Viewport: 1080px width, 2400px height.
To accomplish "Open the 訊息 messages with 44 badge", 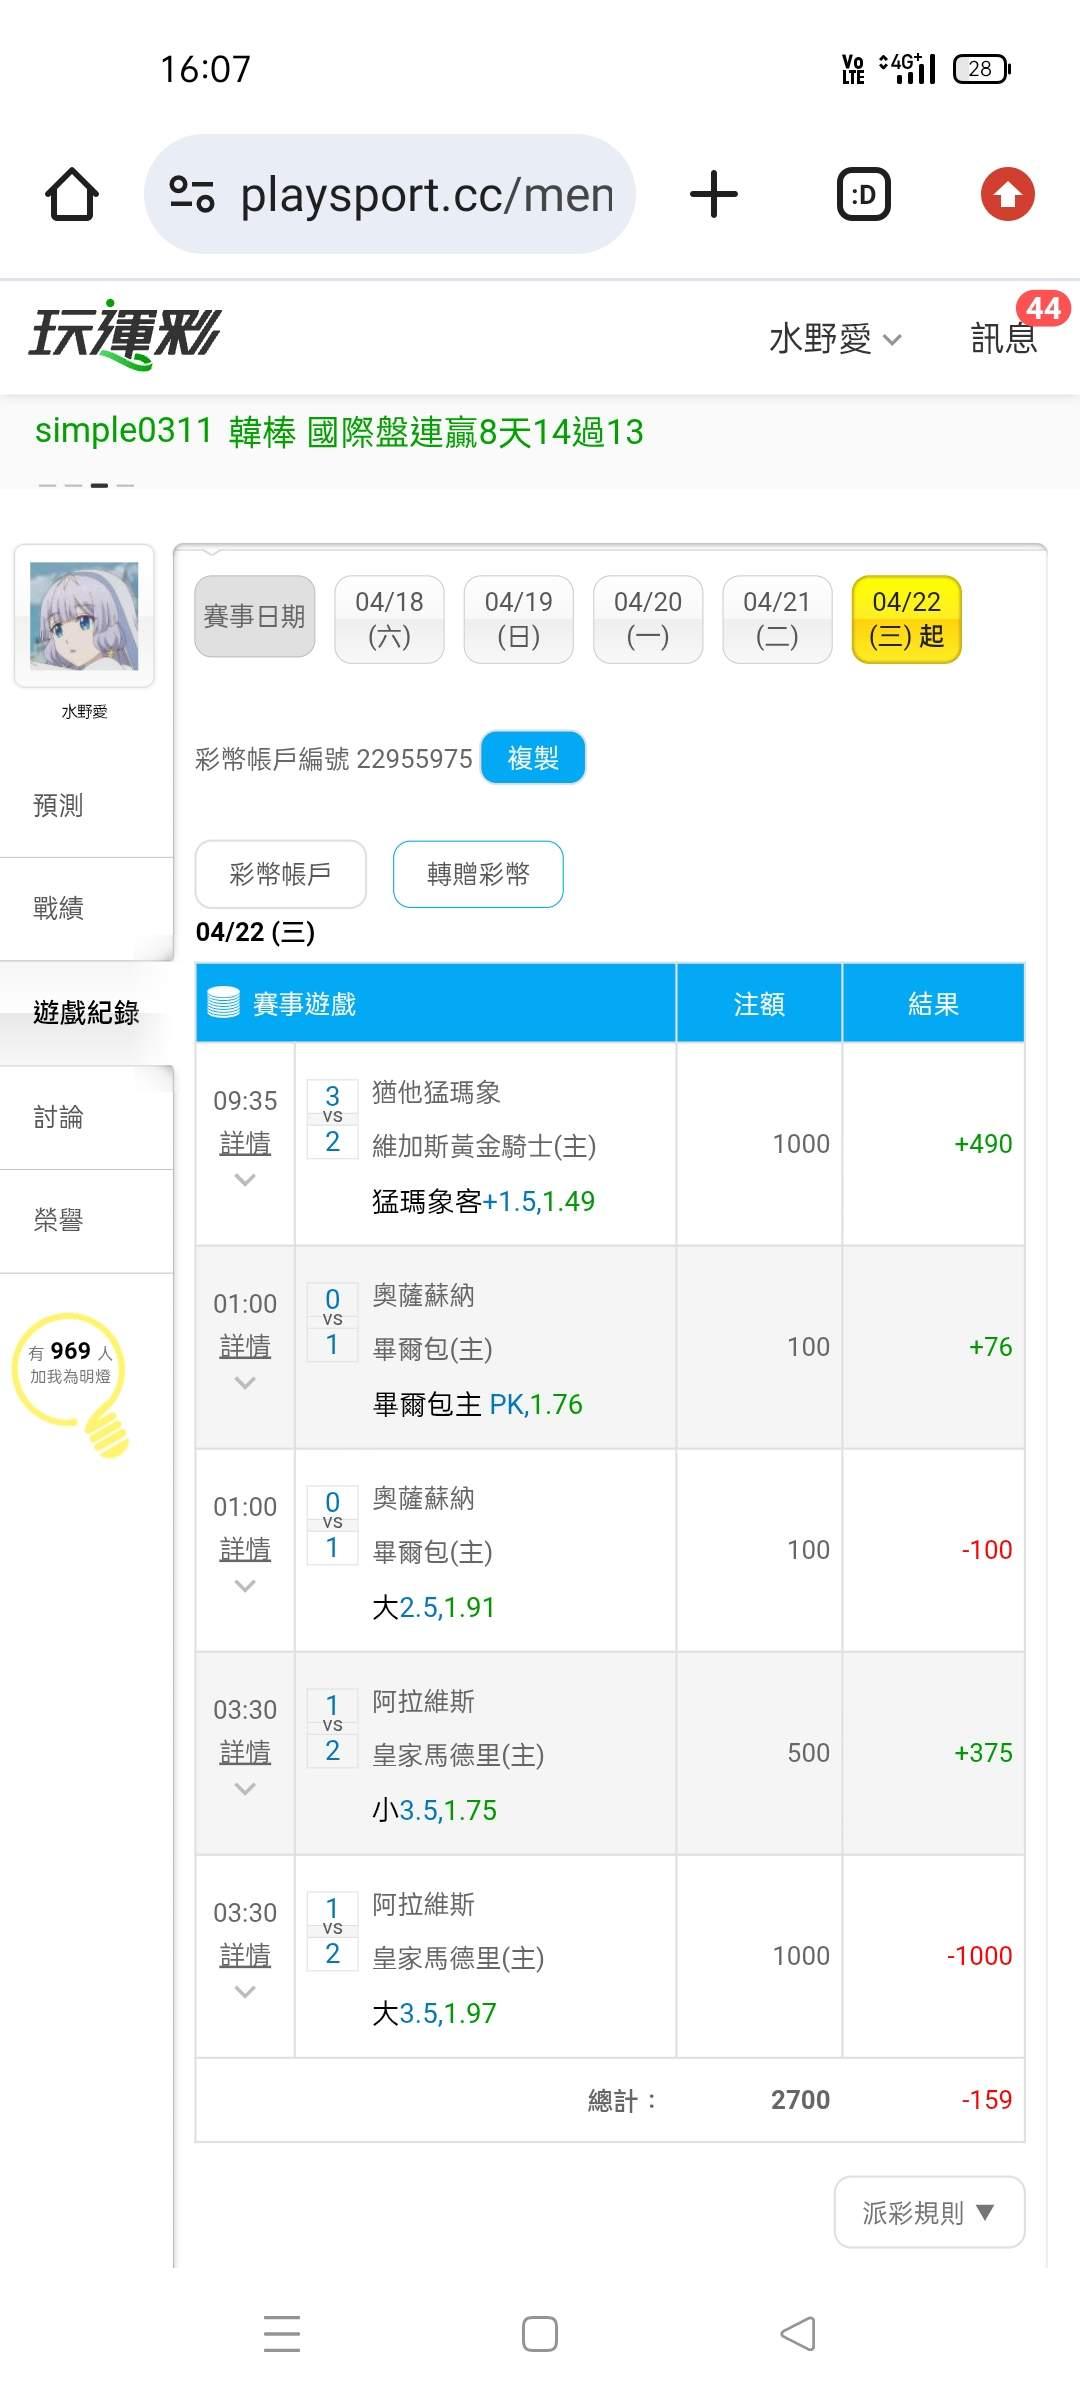I will click(x=1005, y=338).
